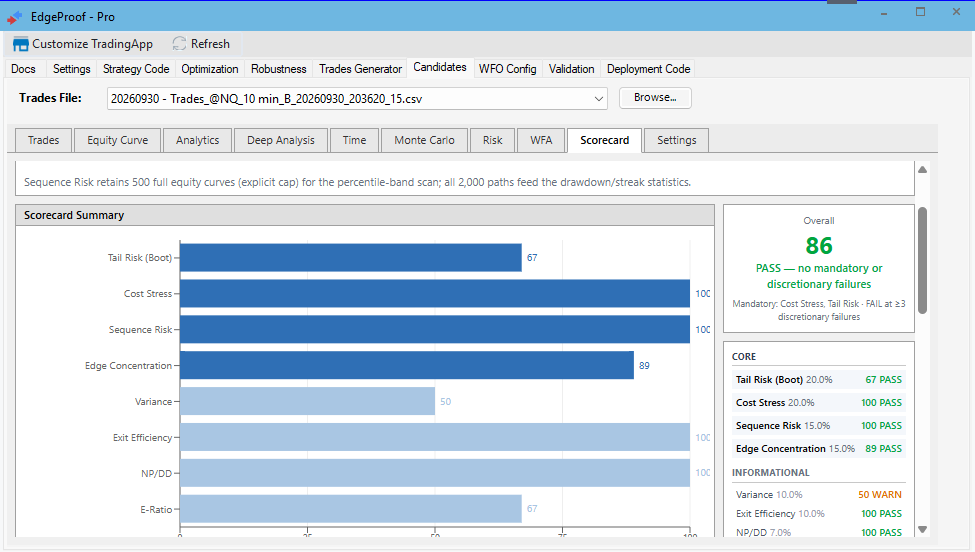975x552 pixels.
Task: Click the Sequence Risk info note text
Action: (358, 182)
